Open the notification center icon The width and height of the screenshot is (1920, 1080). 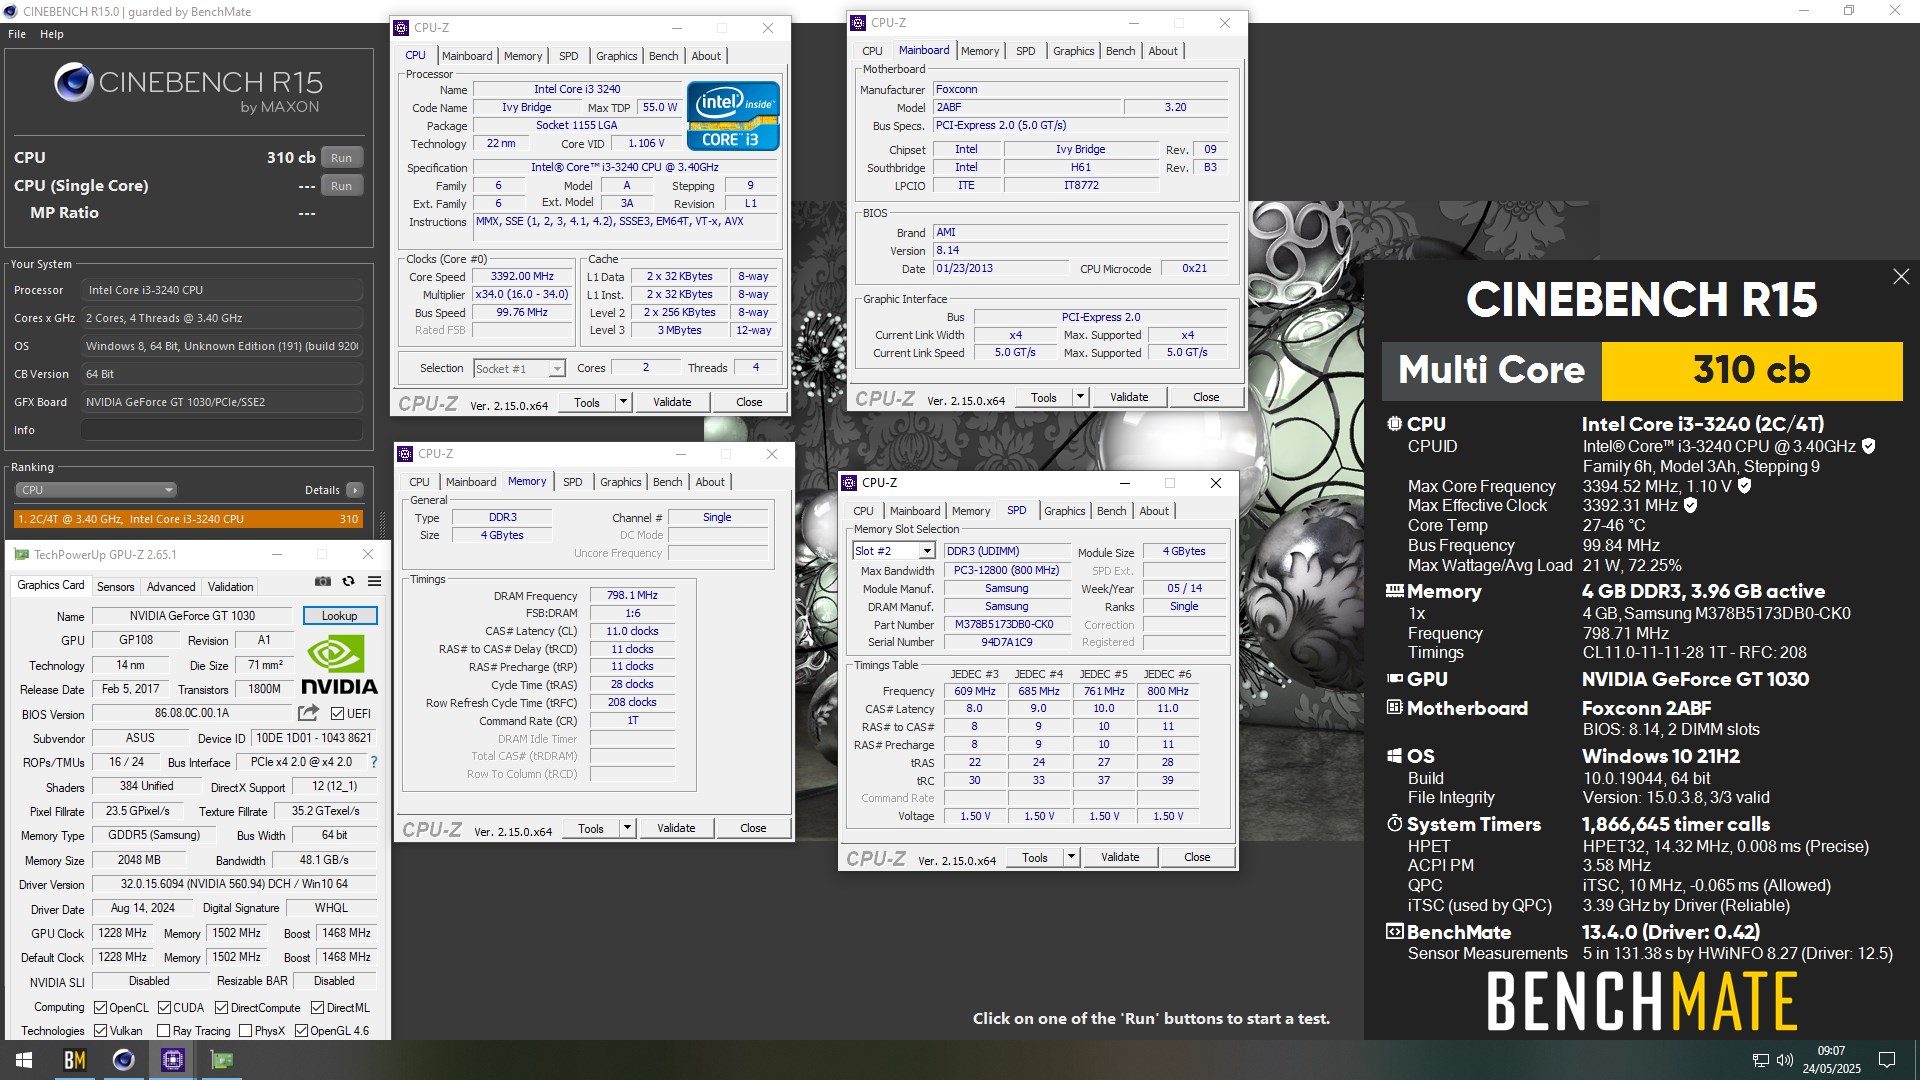click(1887, 1060)
